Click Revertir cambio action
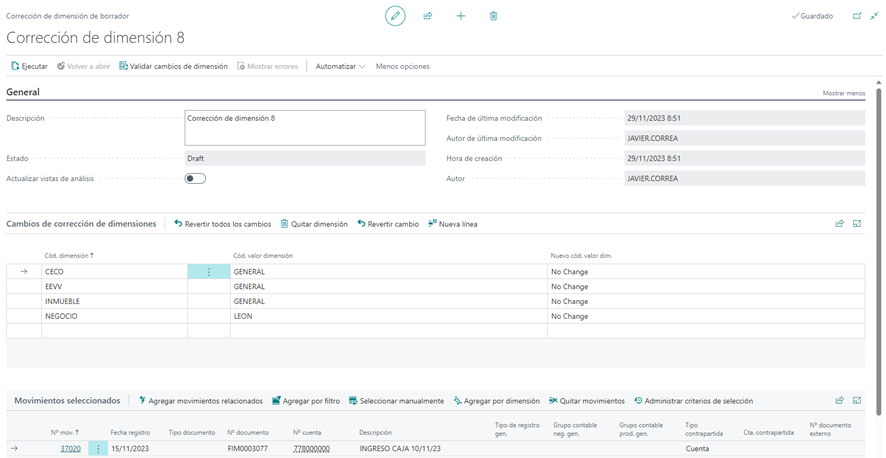 pos(388,224)
